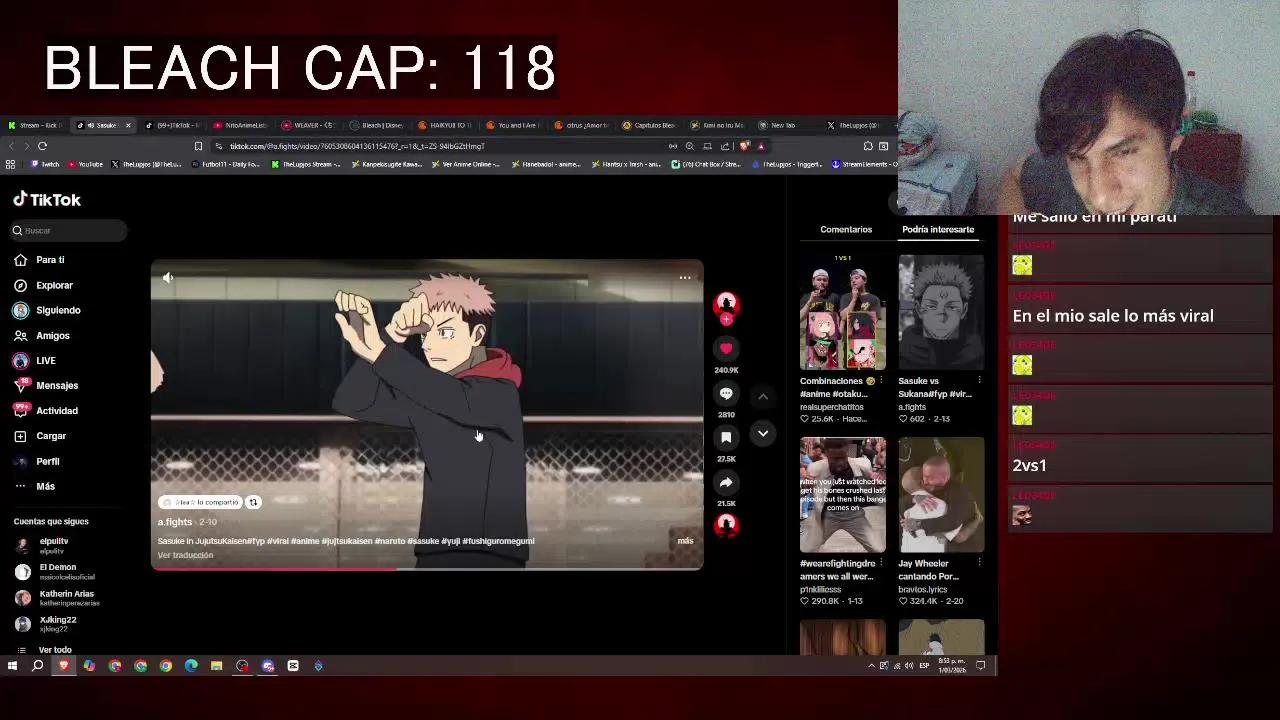The width and height of the screenshot is (1280, 720).
Task: Open the Windows Start menu
Action: [x=12, y=666]
